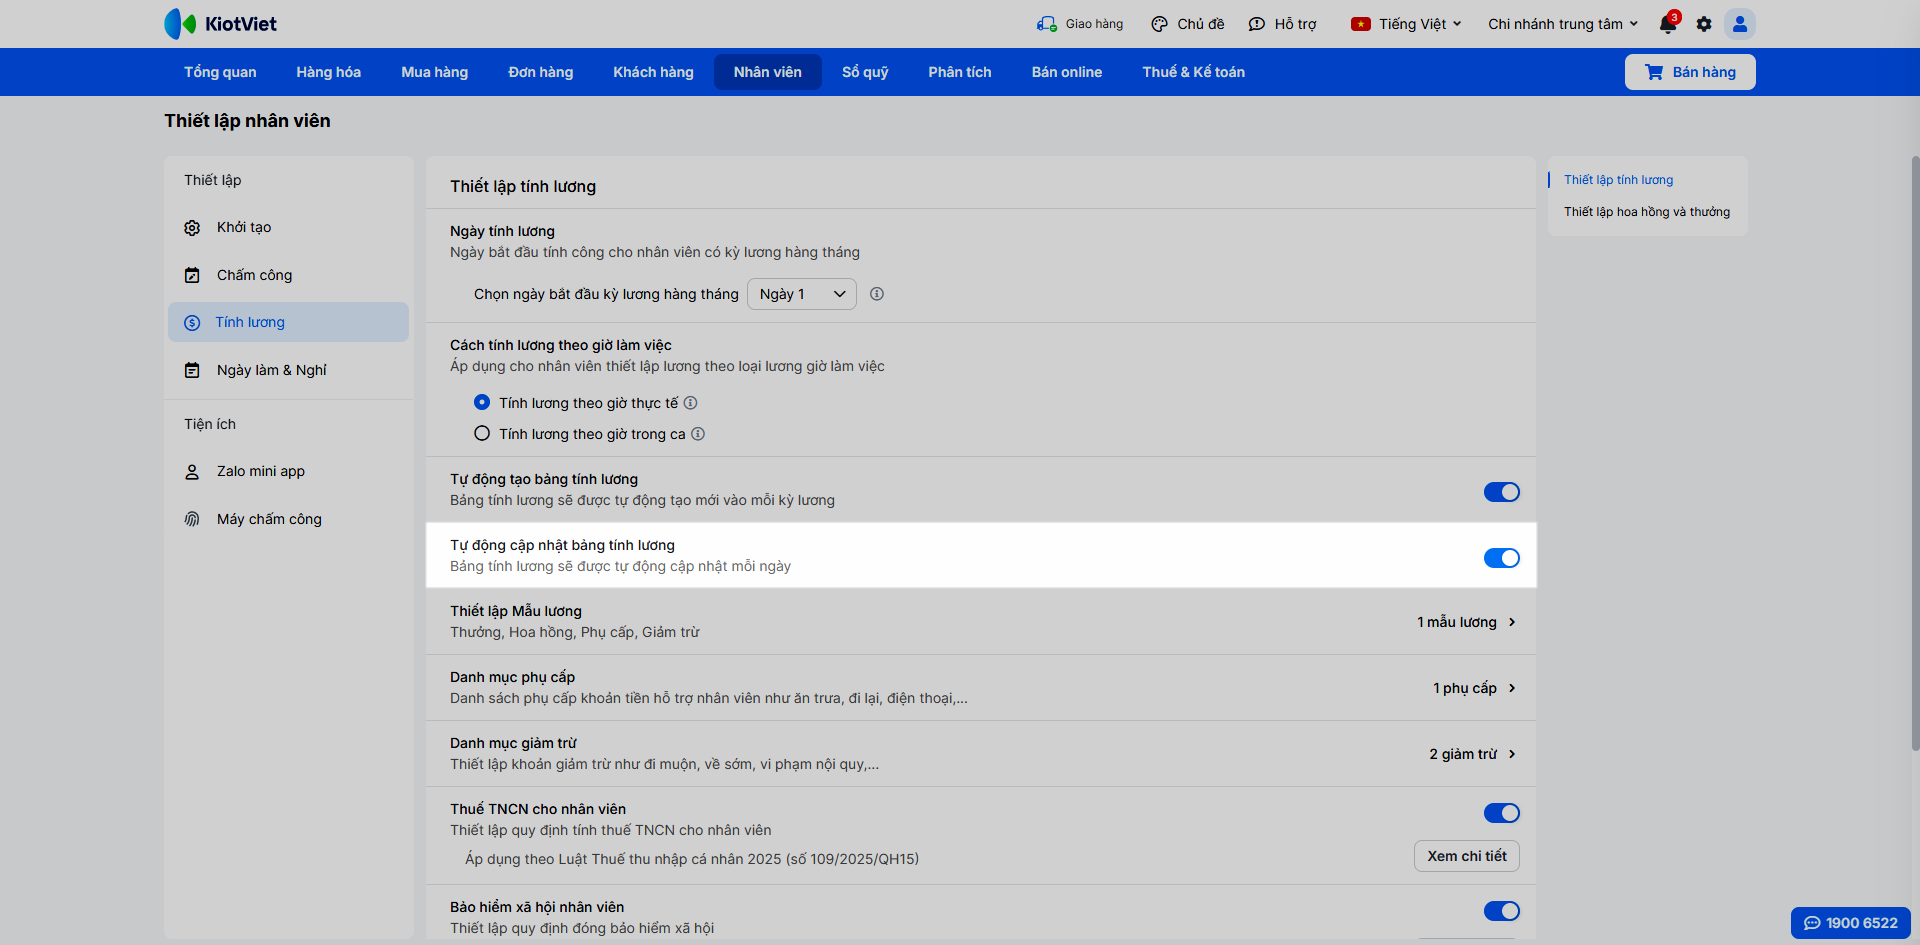Click info icon next to Tính lương theo giờ thực tế
This screenshot has height=945, width=1920.
[691, 403]
